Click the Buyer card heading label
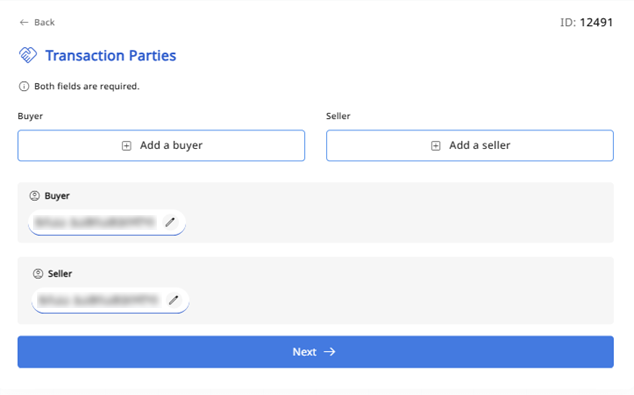This screenshot has height=395, width=634. [x=57, y=196]
